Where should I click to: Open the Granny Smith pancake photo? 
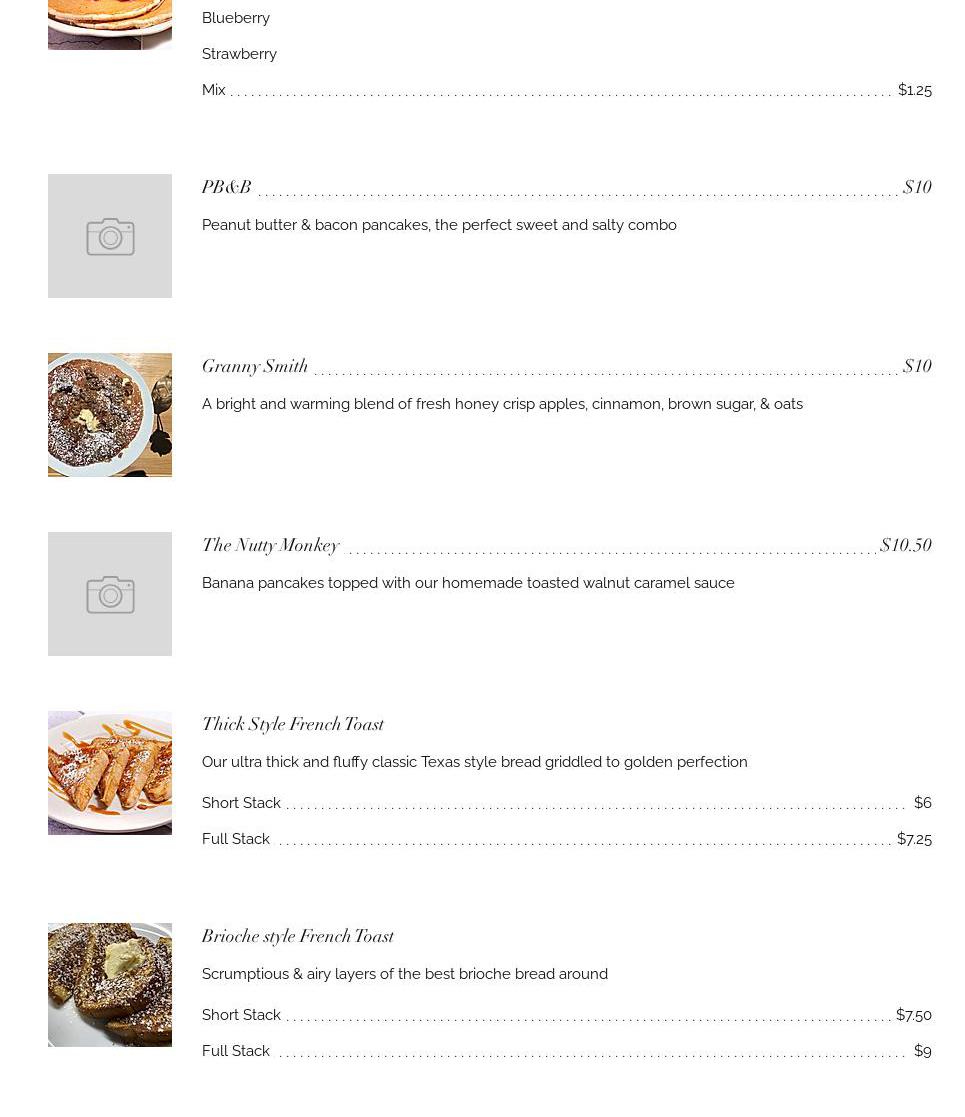(110, 415)
